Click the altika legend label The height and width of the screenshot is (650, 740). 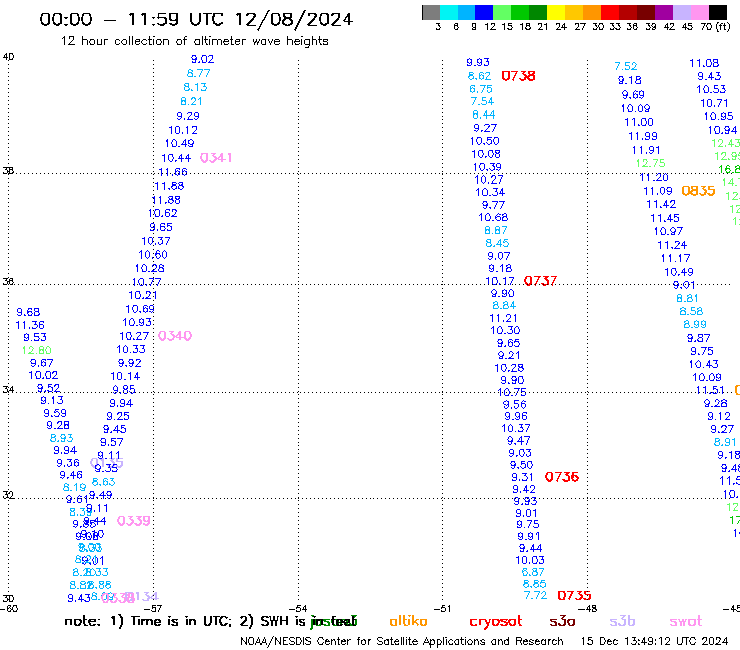click(408, 621)
